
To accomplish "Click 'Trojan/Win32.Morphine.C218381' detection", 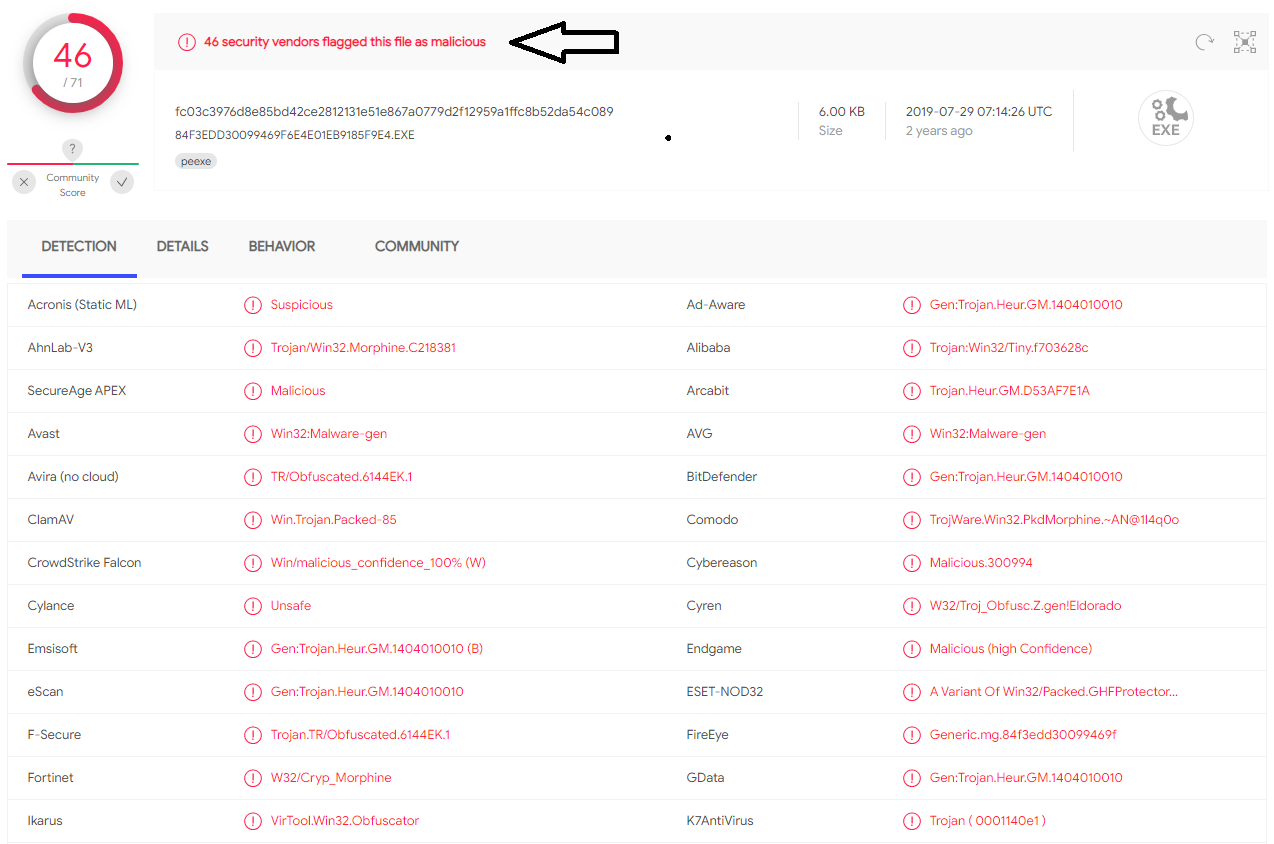I will click(x=363, y=348).
